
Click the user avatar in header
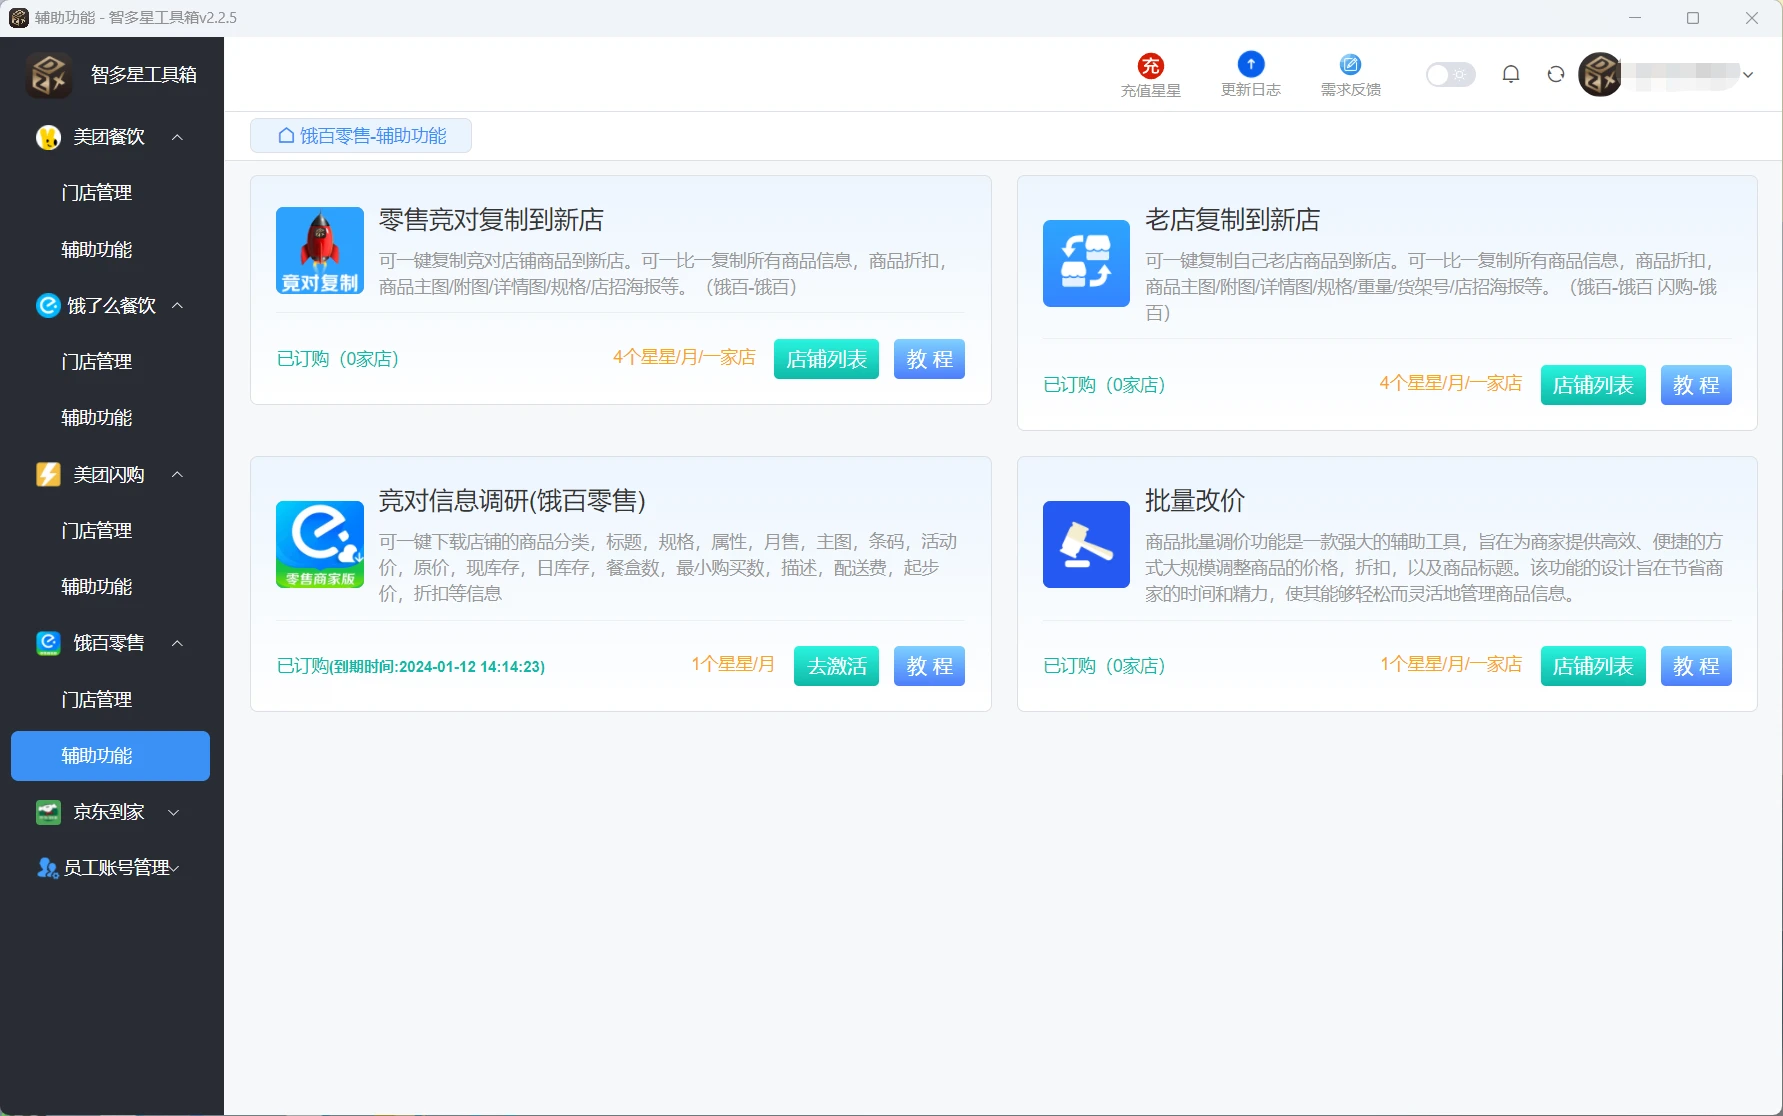pyautogui.click(x=1600, y=74)
